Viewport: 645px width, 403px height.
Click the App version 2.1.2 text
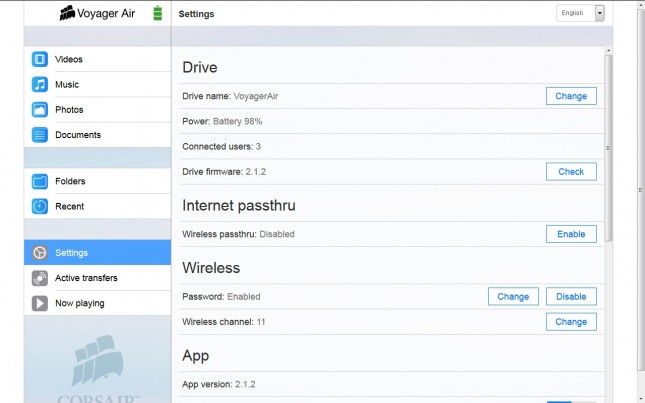pyautogui.click(x=218, y=384)
